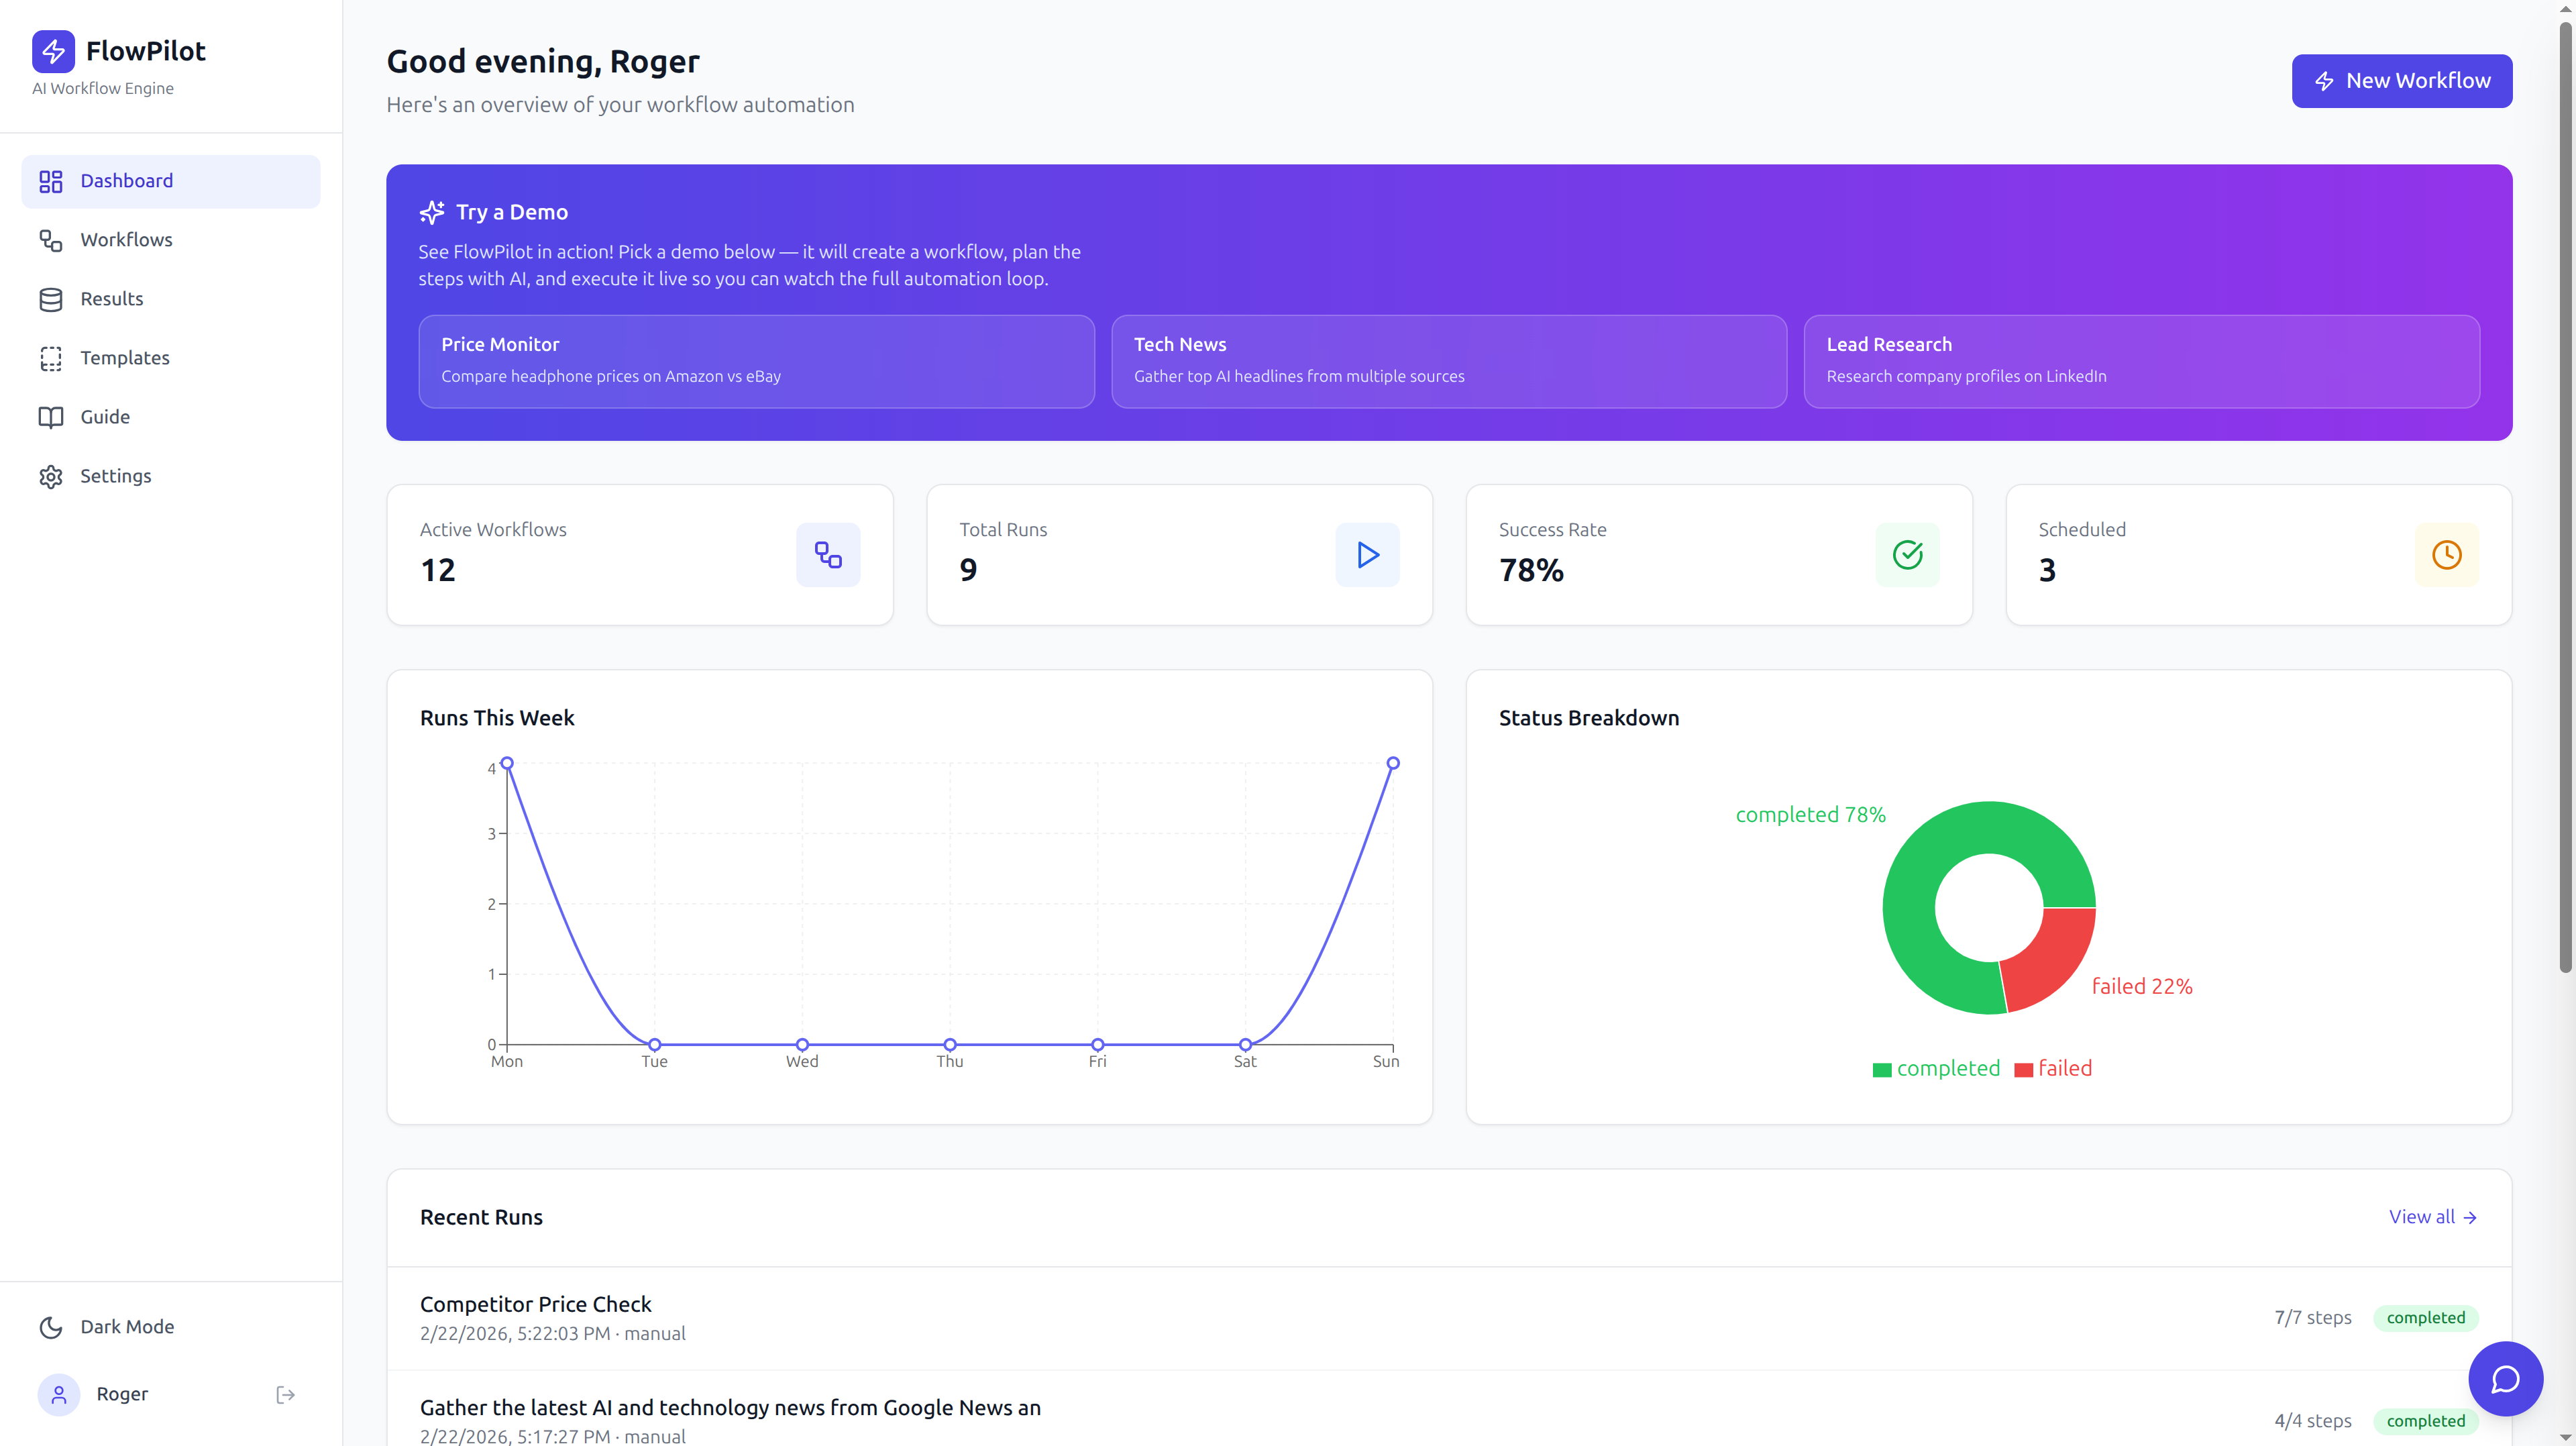This screenshot has height=1446, width=2576.
Task: Click the logout icon next to Roger
Action: [285, 1394]
